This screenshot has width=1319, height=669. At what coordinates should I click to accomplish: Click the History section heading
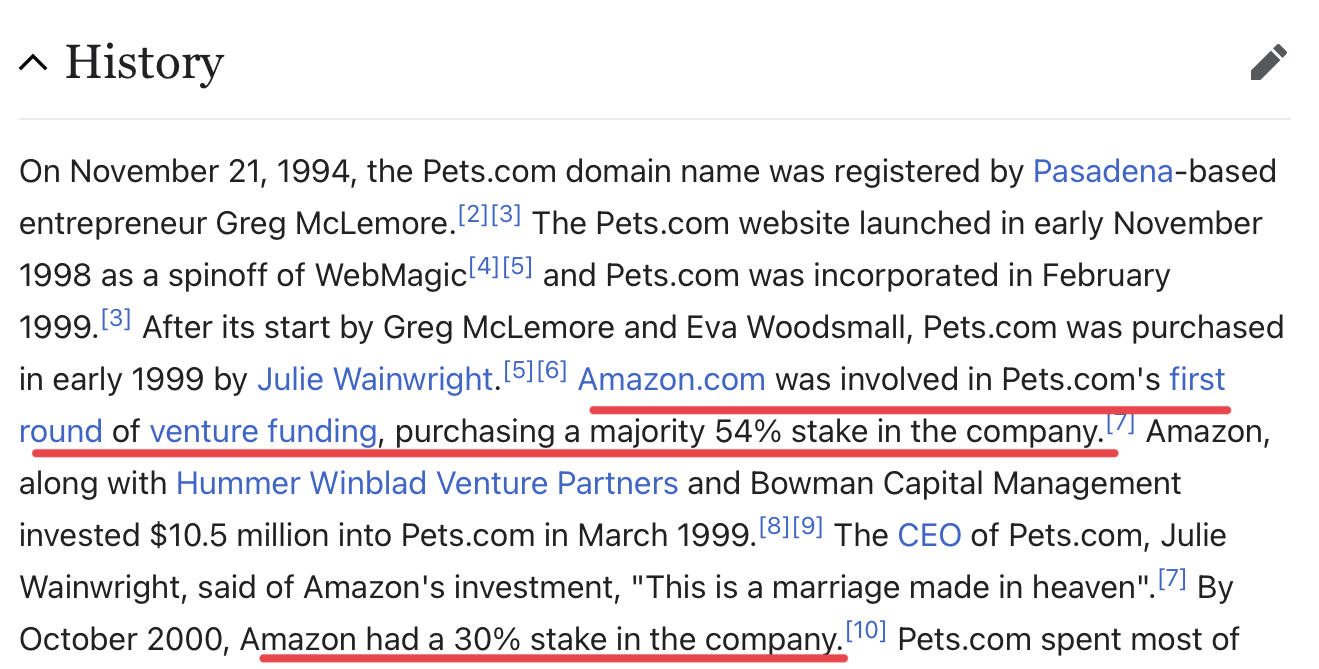click(x=144, y=64)
